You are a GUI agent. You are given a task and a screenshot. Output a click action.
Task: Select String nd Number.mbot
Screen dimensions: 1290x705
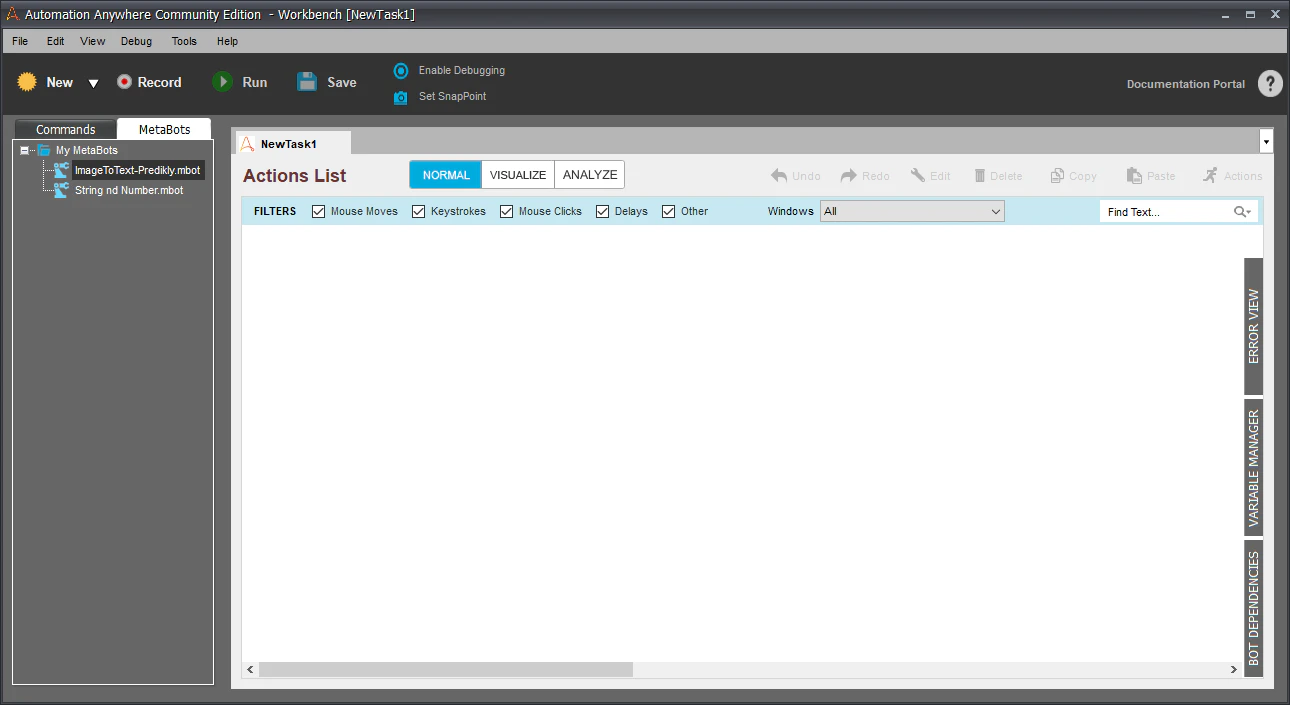[129, 190]
